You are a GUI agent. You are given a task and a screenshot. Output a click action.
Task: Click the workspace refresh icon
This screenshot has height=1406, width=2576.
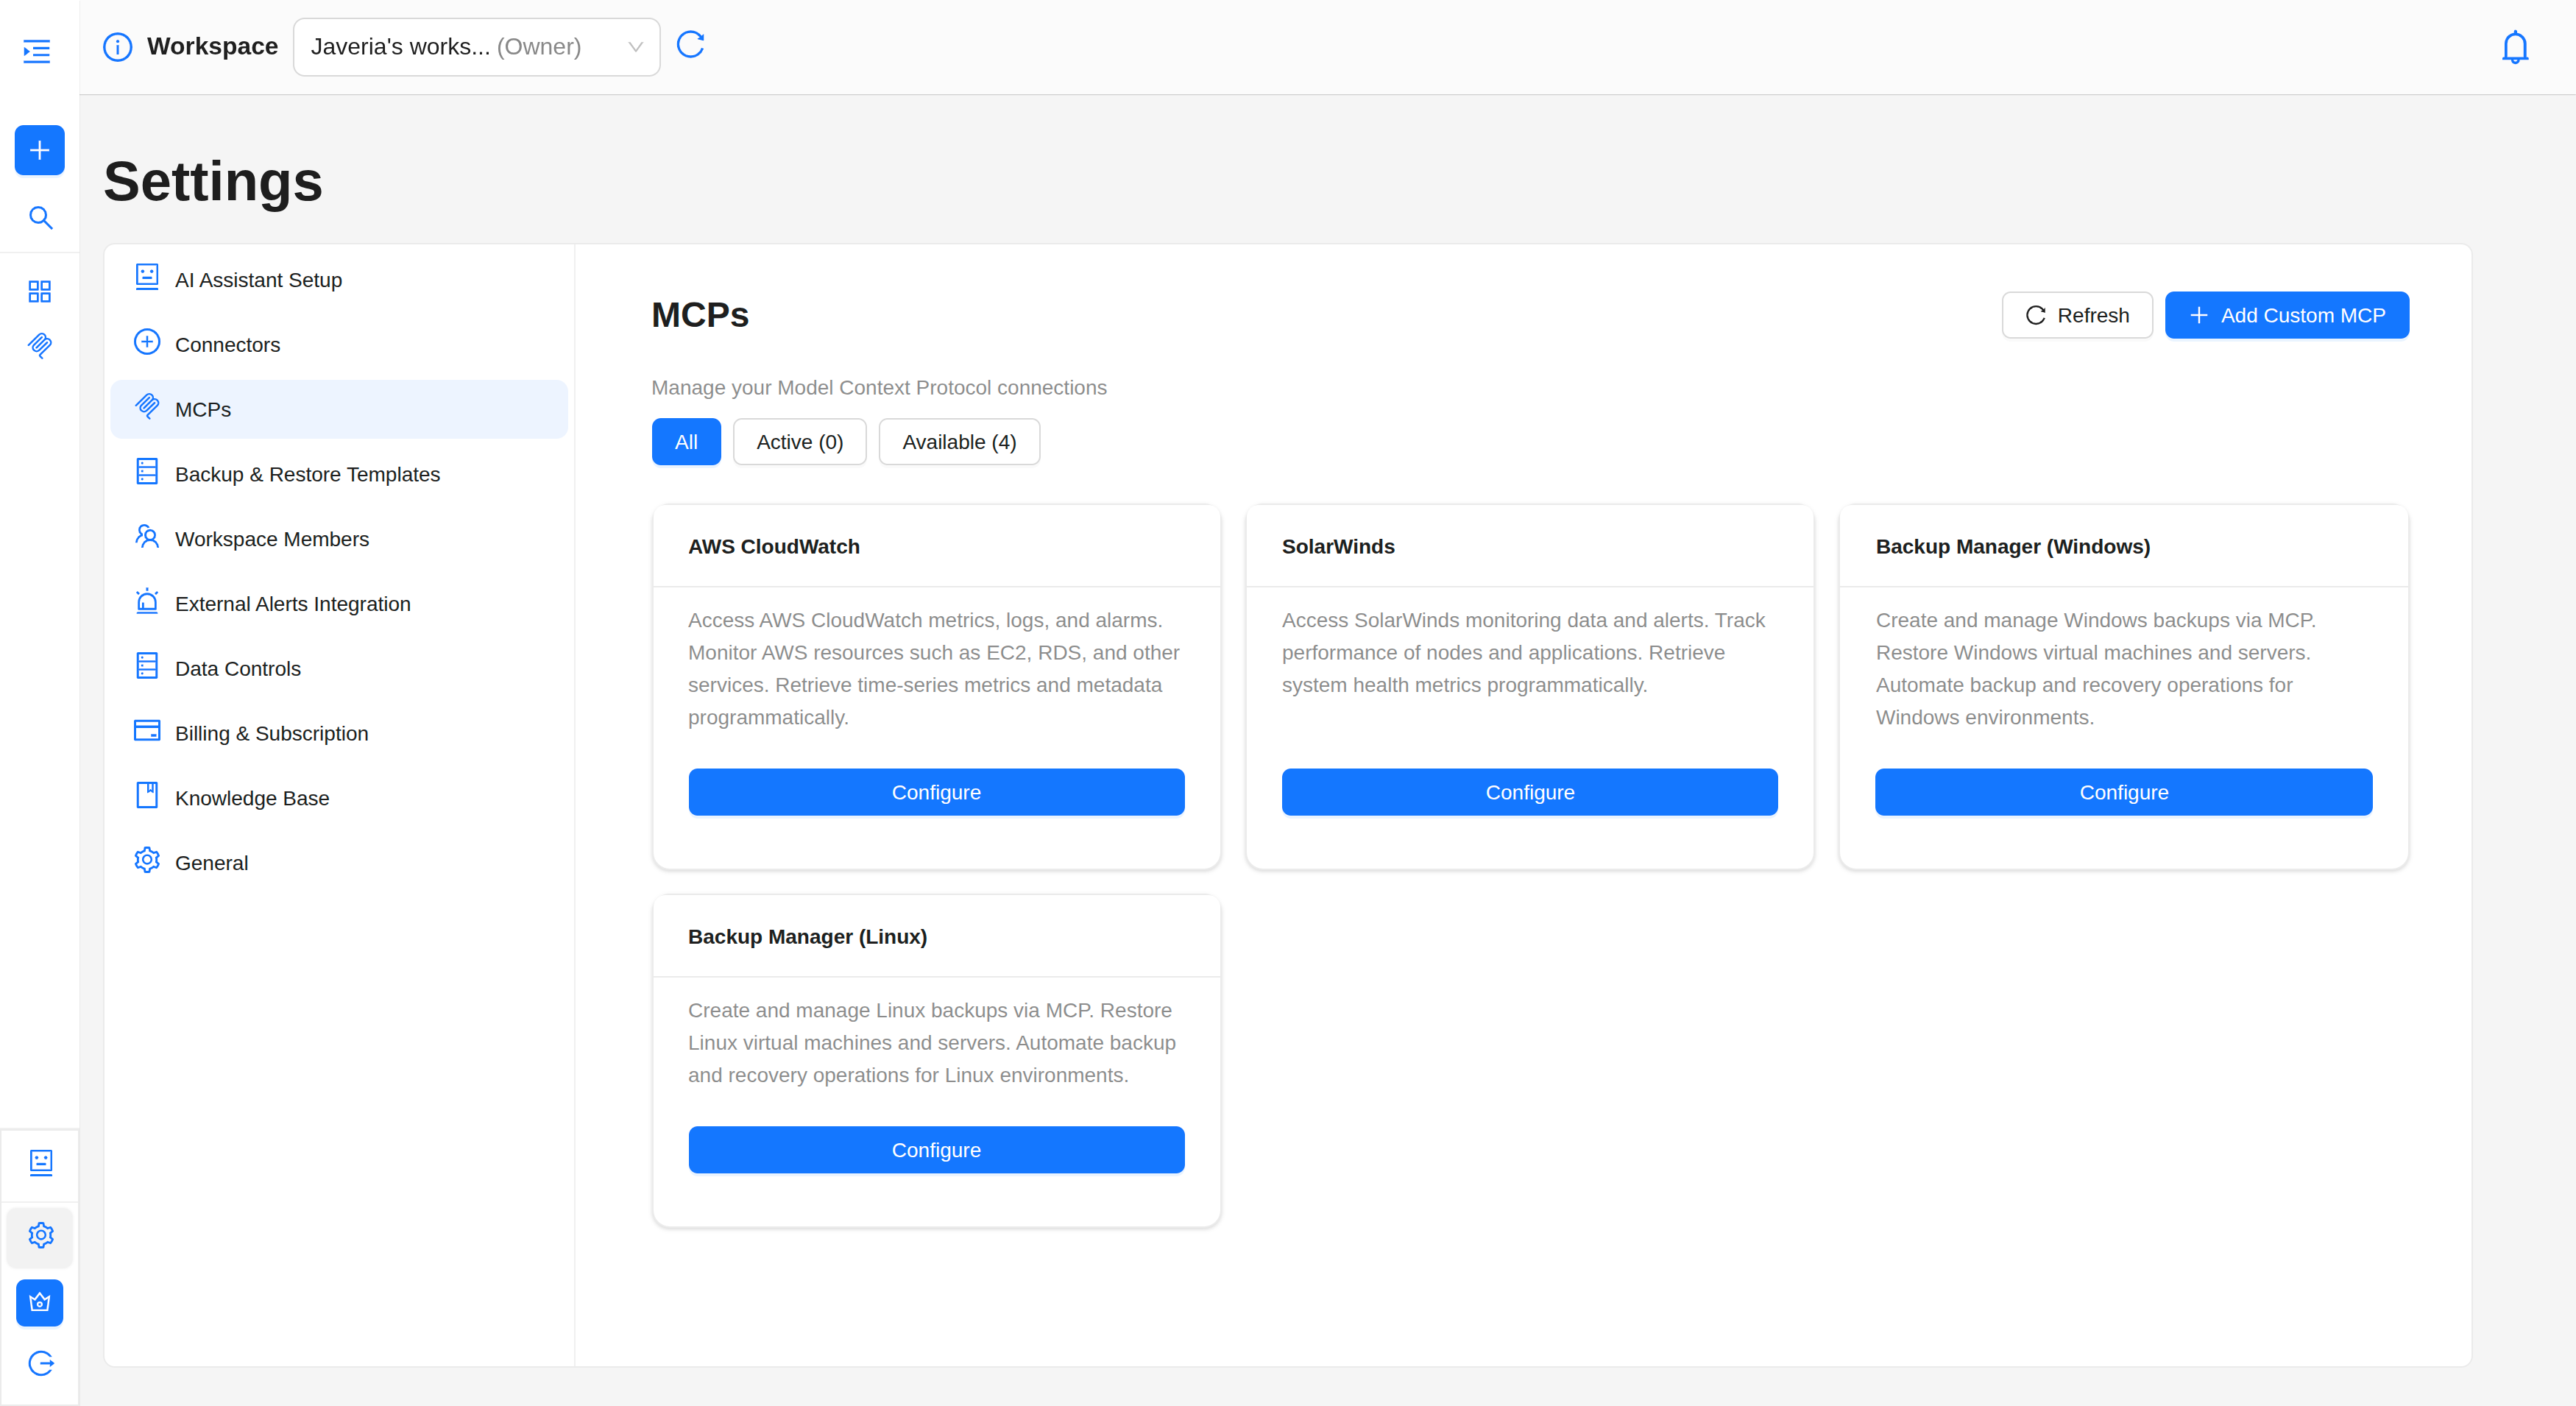click(x=691, y=46)
